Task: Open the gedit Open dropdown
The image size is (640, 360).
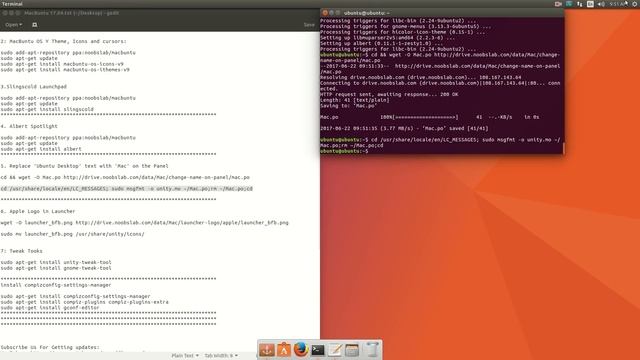Action: pyautogui.click(x=13, y=25)
